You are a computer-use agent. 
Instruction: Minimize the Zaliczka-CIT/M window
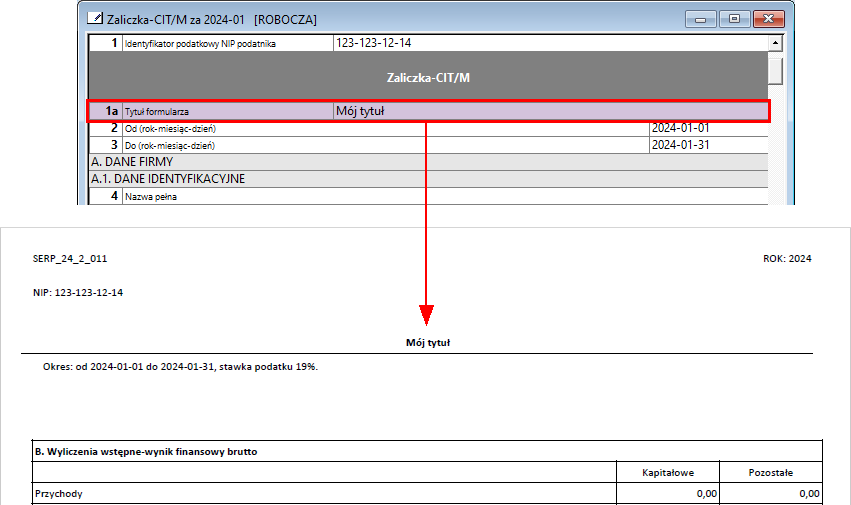(704, 18)
